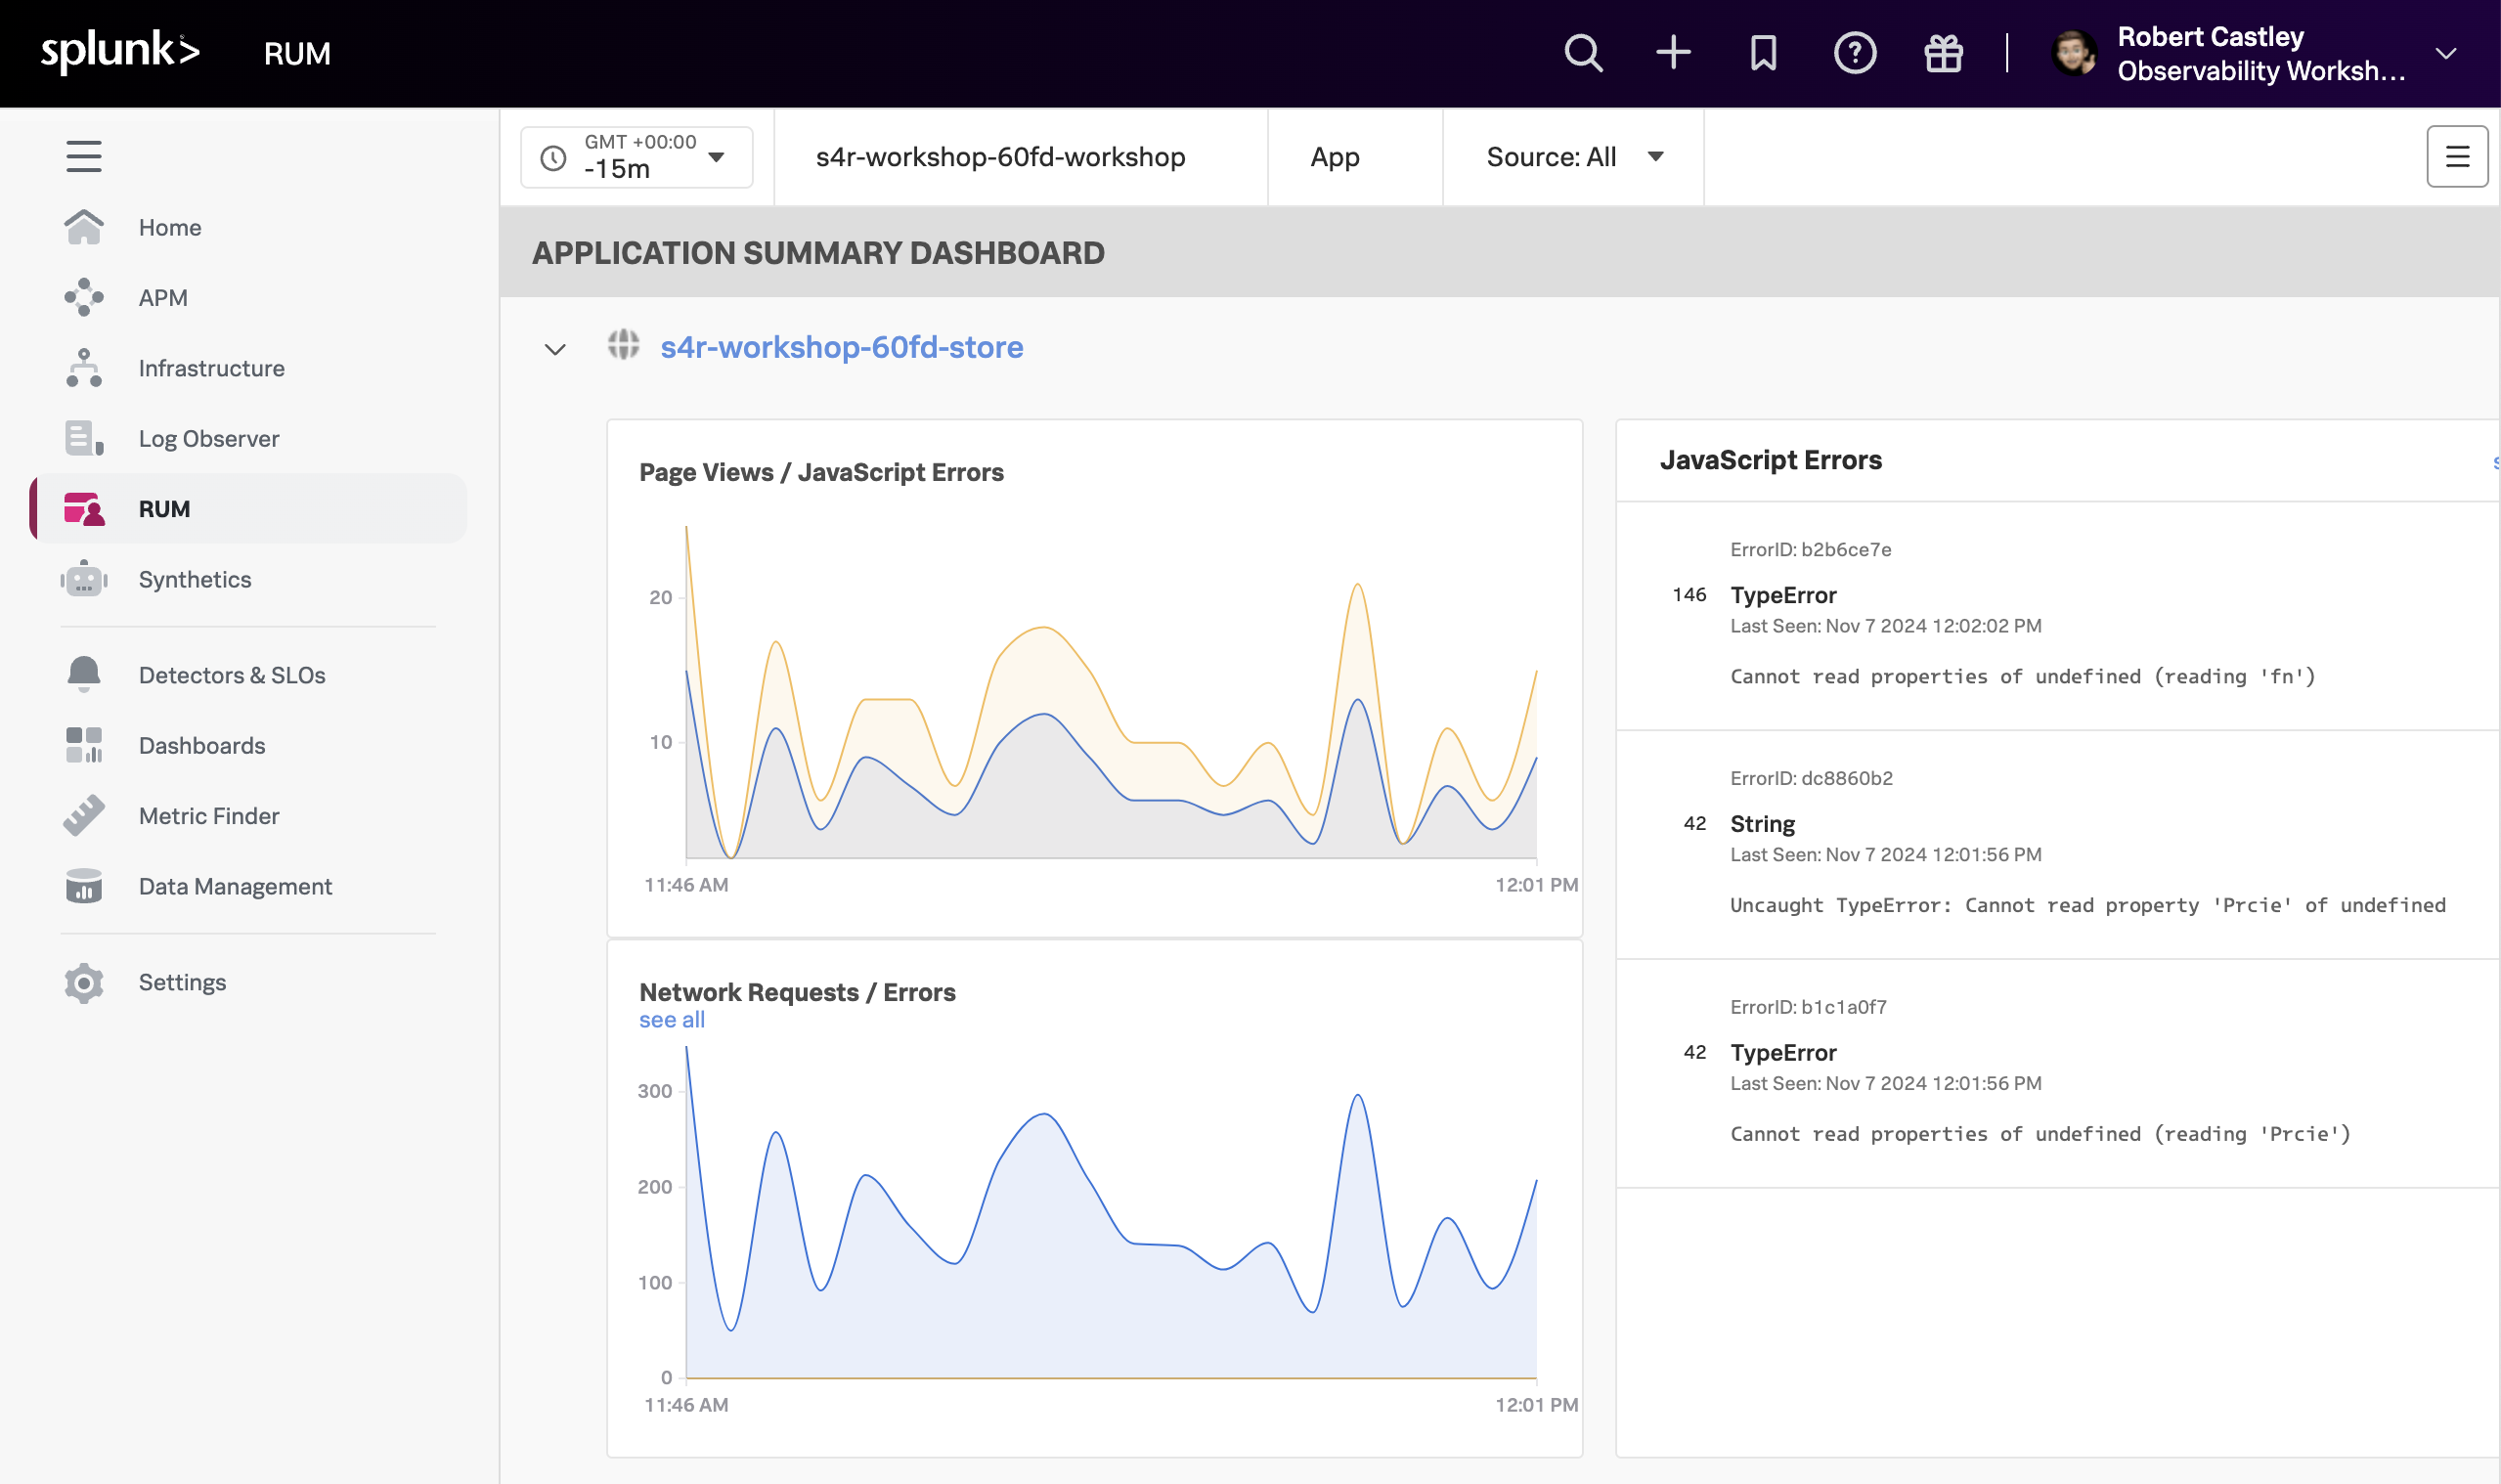Click the plus create icon
The image size is (2501, 1484).
1673,53
